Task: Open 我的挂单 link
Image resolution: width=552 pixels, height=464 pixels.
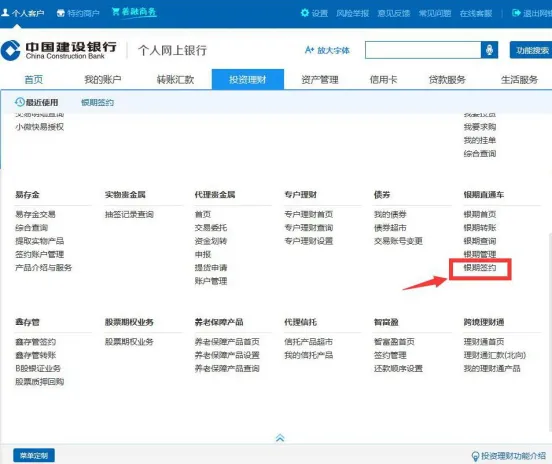Action: pos(480,140)
